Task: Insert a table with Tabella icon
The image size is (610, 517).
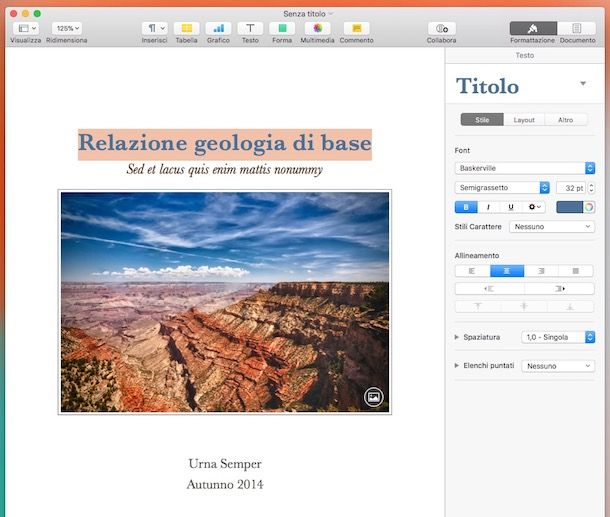Action: click(x=186, y=28)
